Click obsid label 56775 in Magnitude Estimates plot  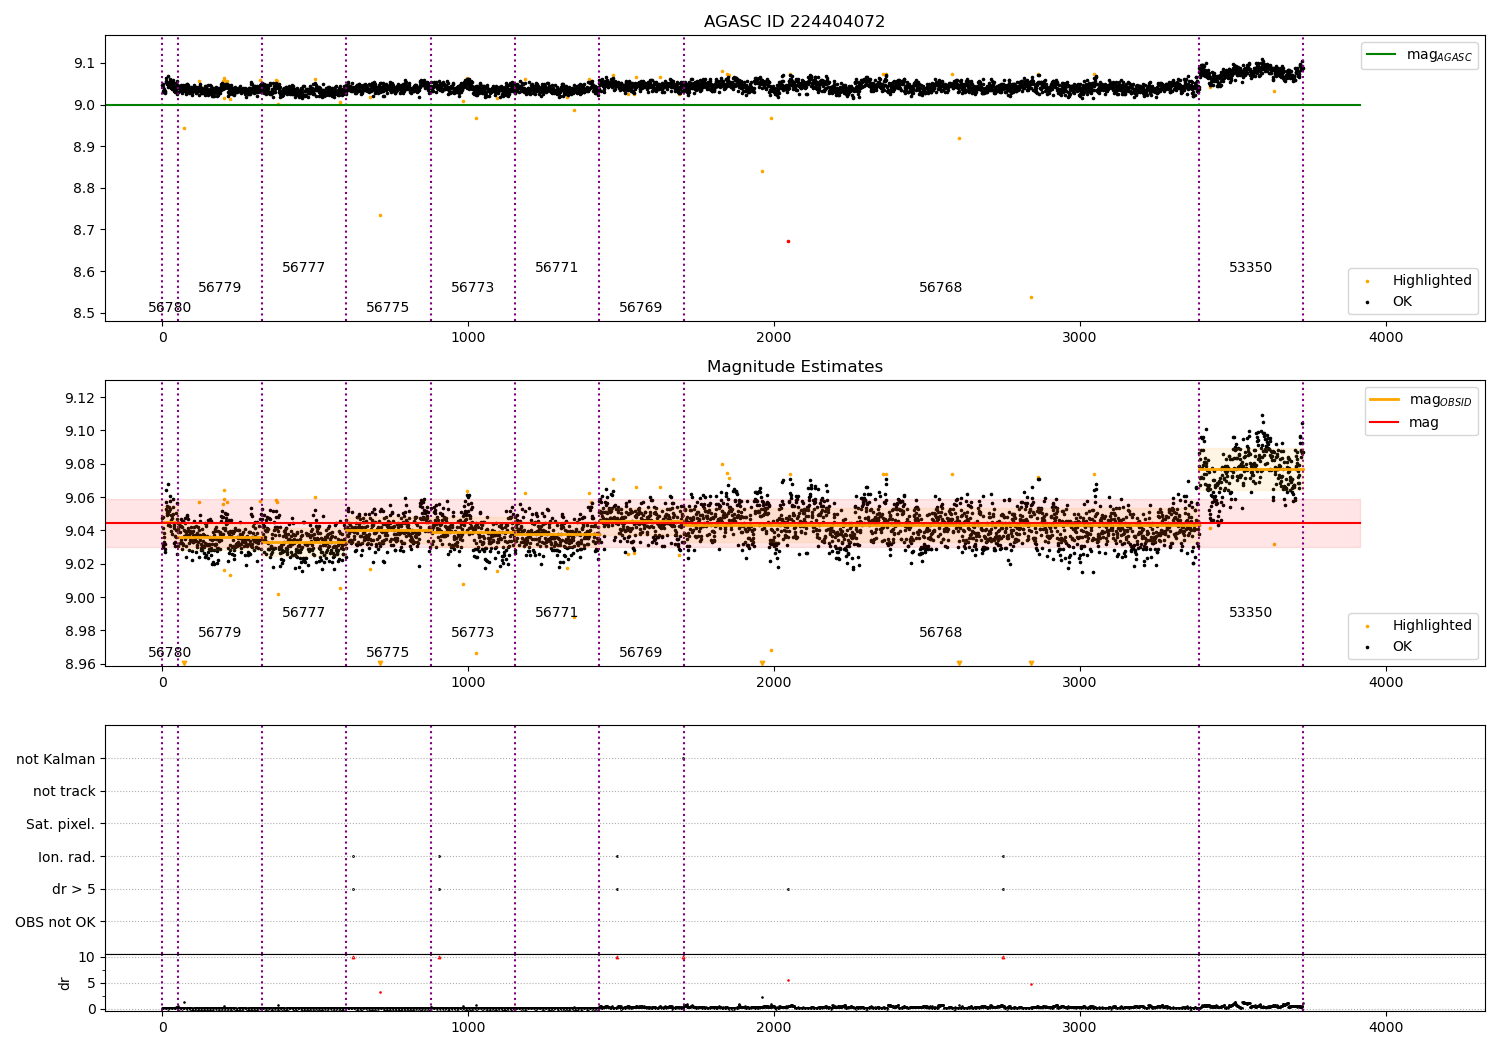pyautogui.click(x=388, y=653)
